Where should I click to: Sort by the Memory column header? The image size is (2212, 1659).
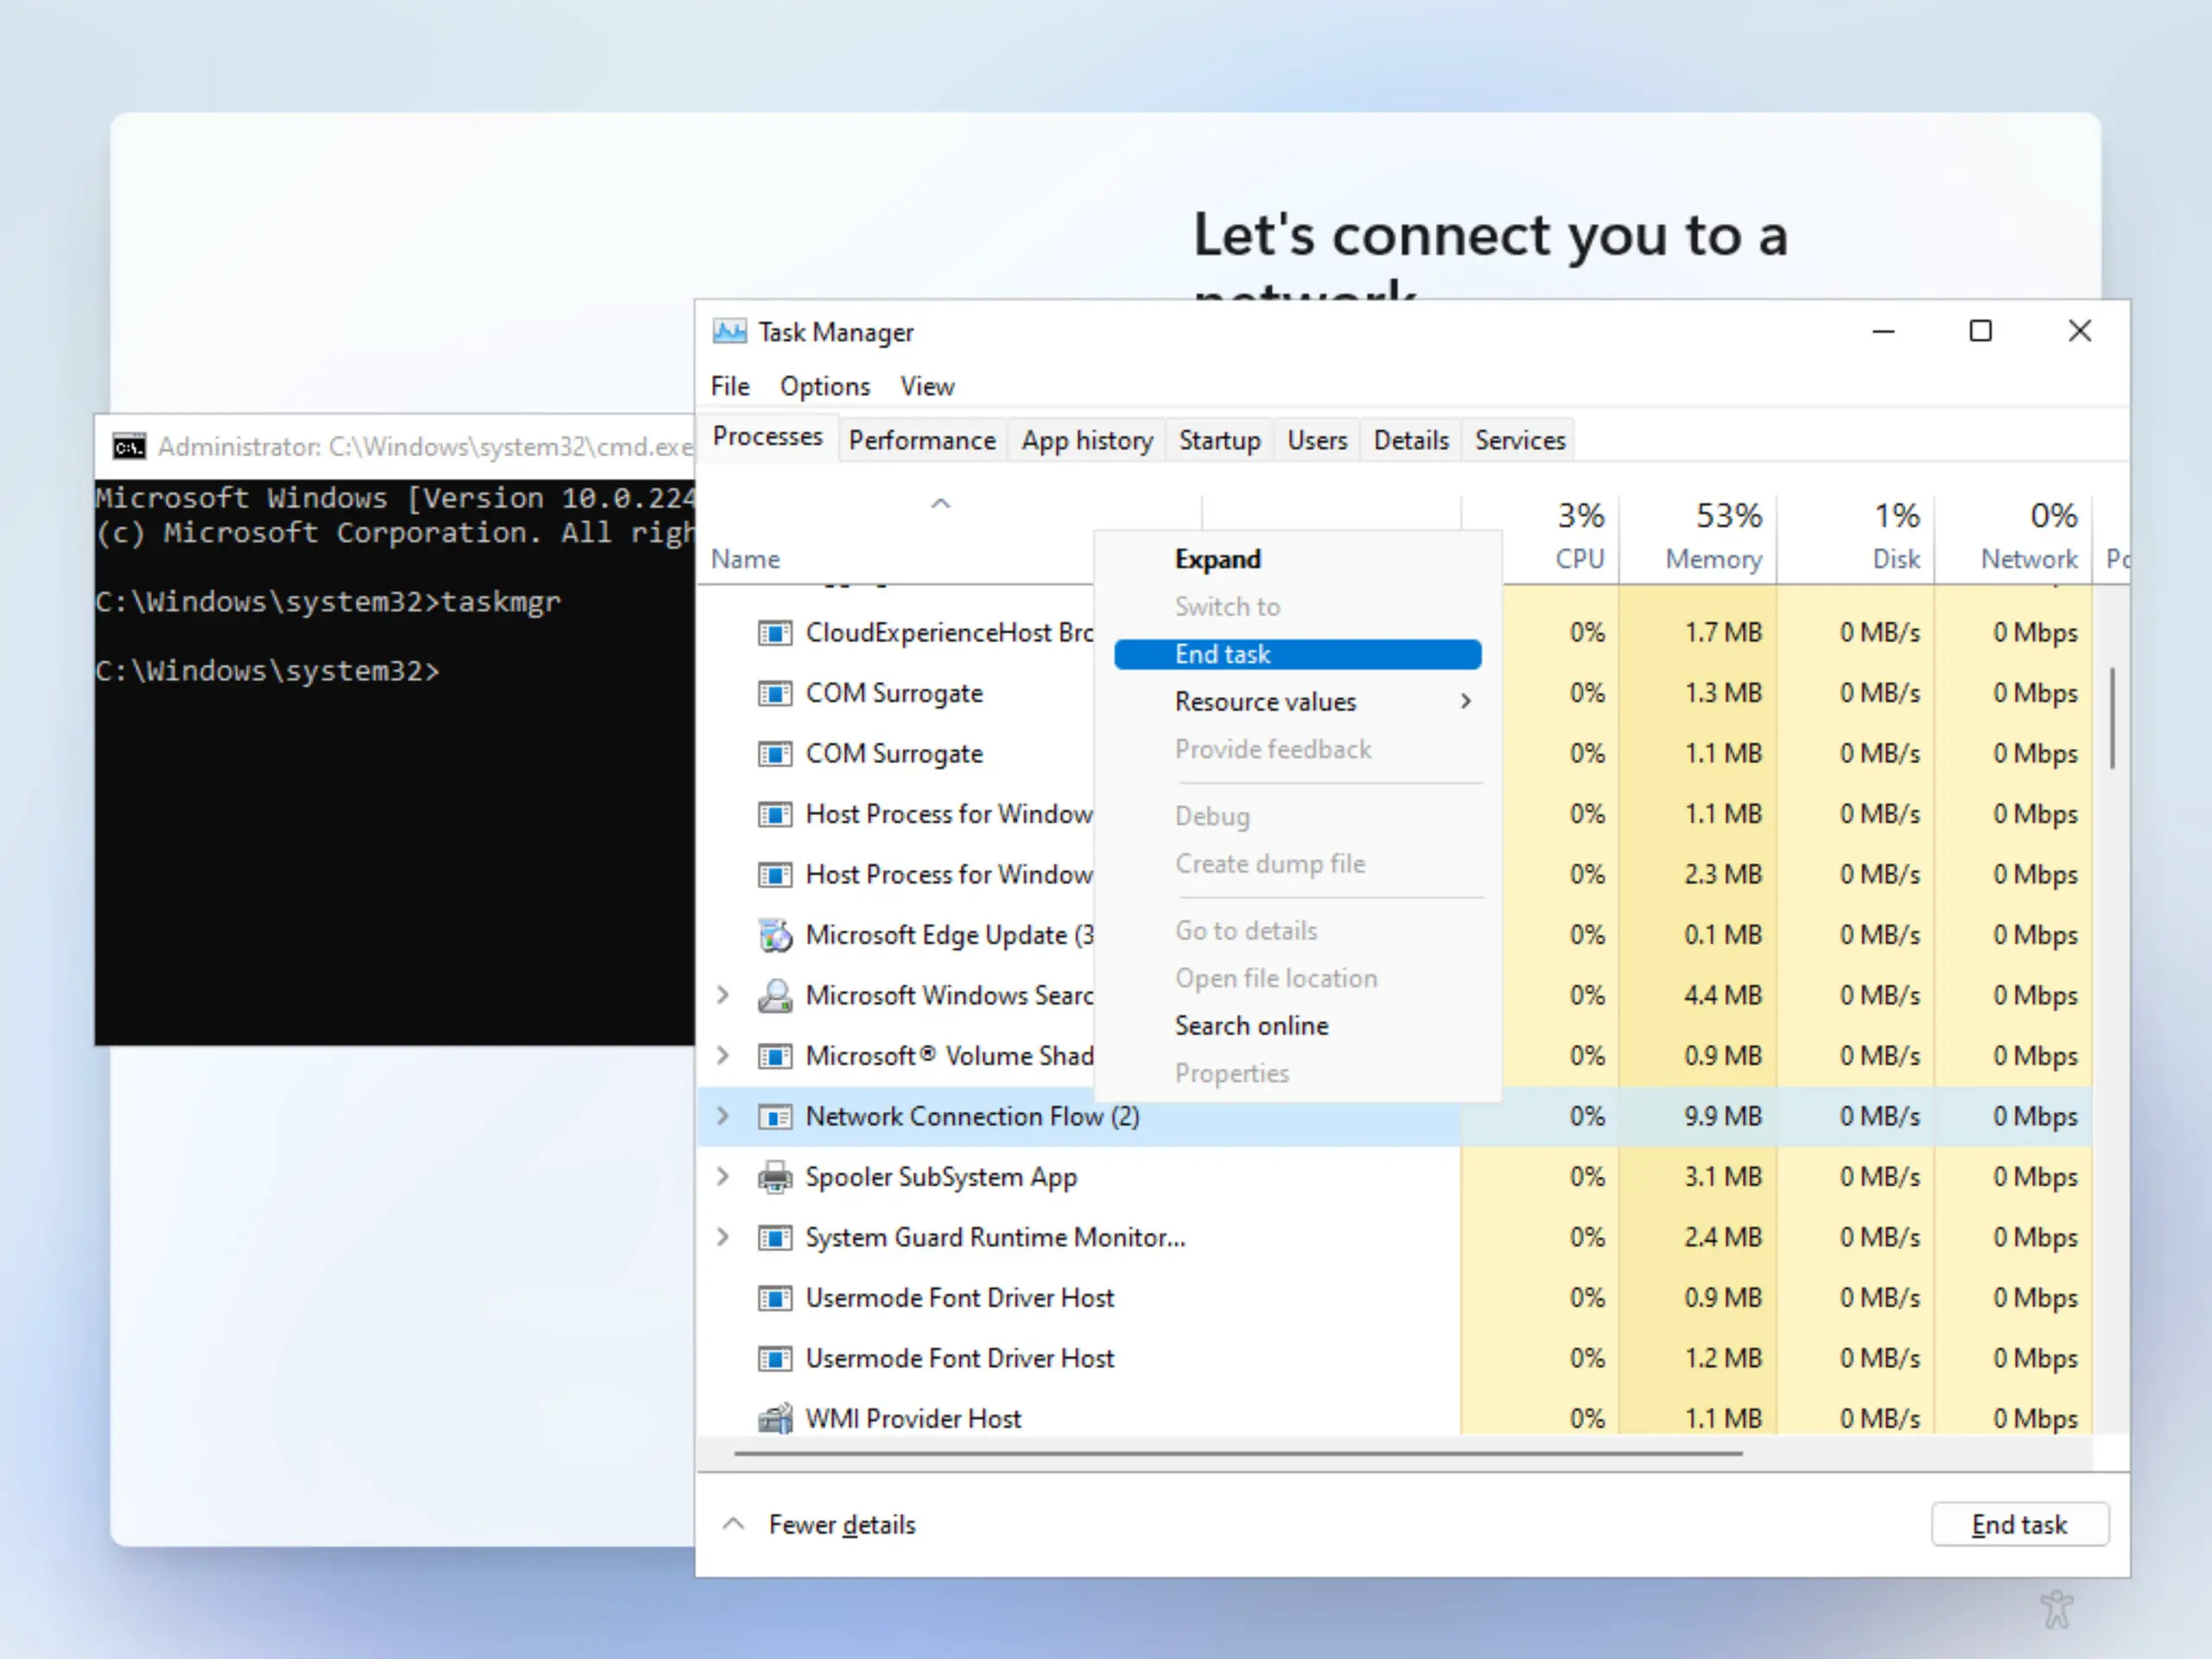point(1698,537)
